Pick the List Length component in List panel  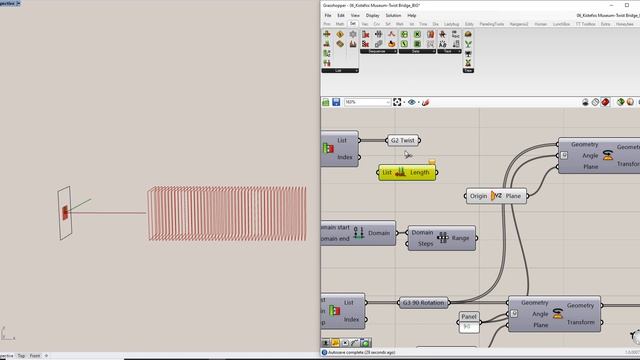pyautogui.click(x=327, y=44)
